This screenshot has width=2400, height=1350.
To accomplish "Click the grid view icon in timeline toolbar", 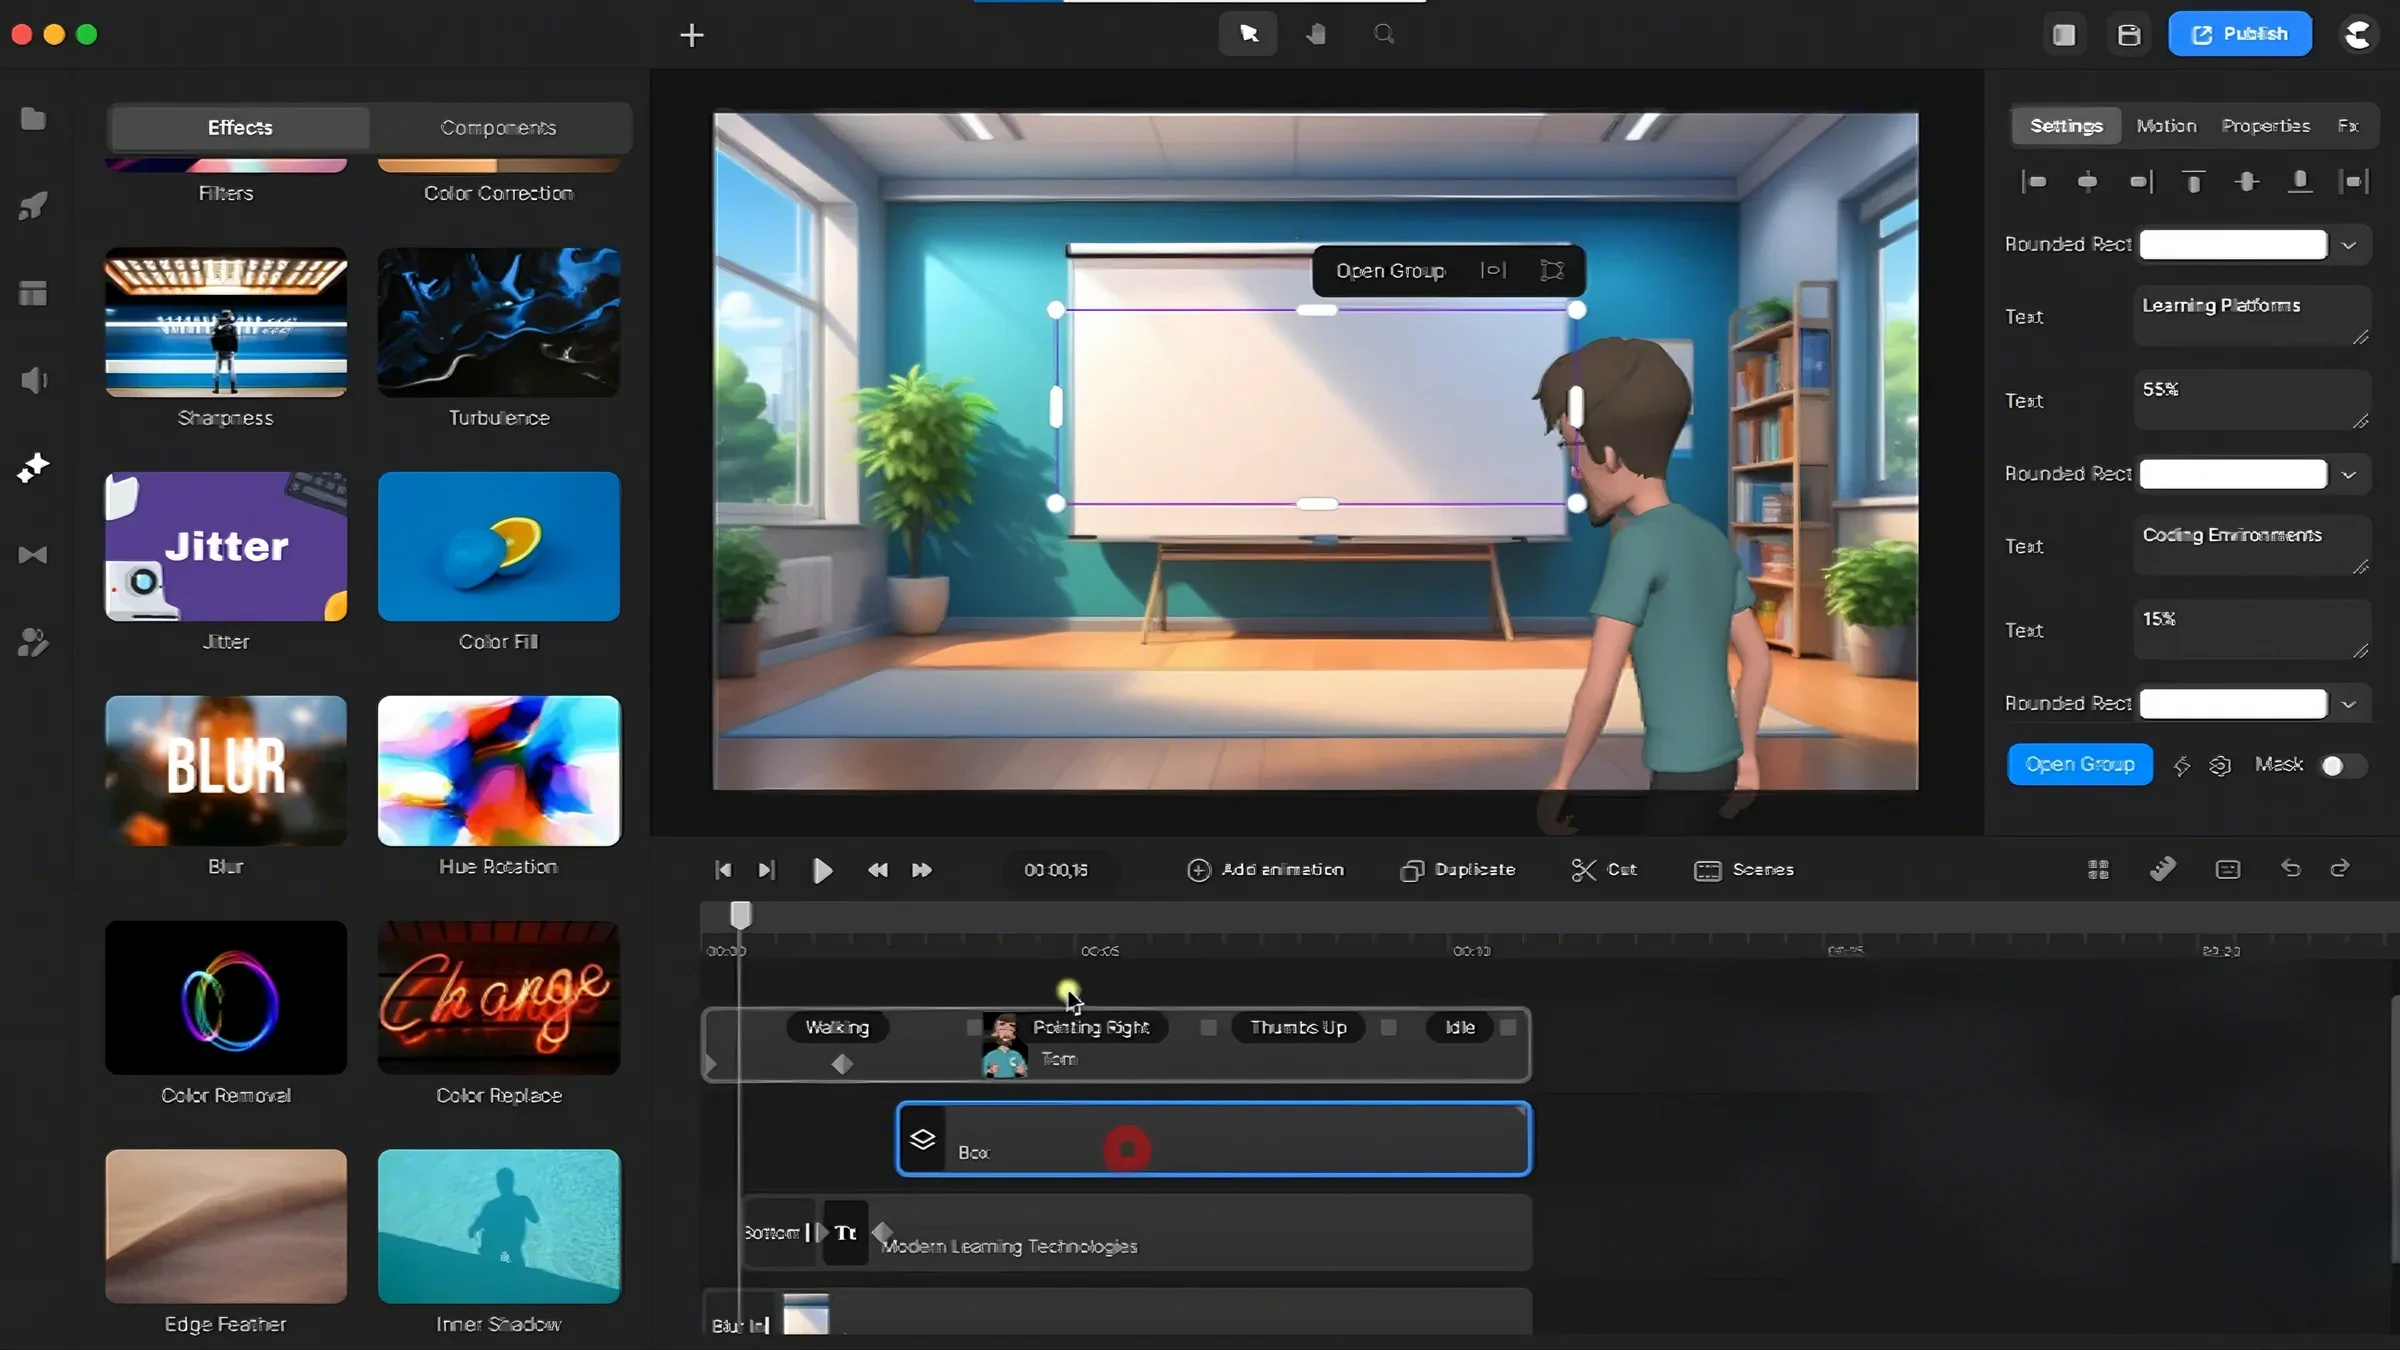I will 2098,869.
